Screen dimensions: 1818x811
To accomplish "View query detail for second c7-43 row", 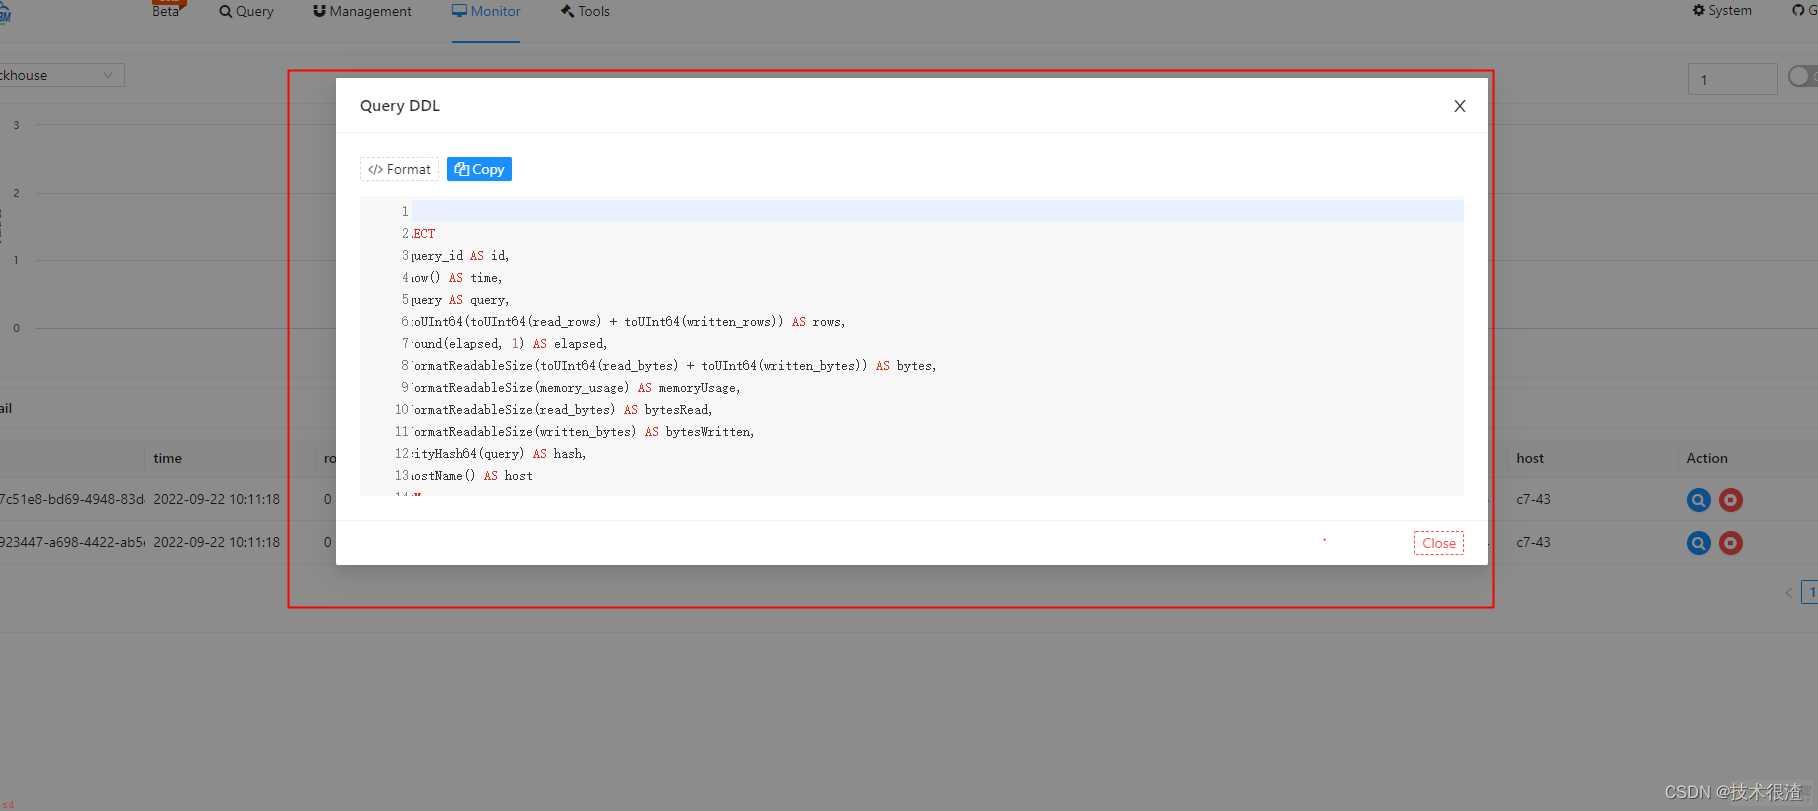I will 1698,543.
